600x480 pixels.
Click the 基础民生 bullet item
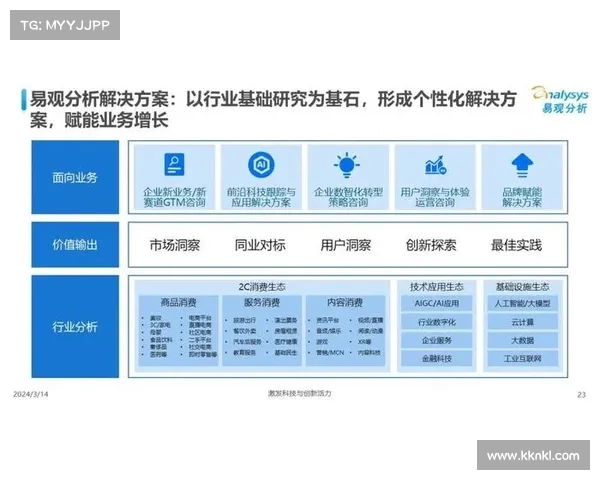[286, 353]
